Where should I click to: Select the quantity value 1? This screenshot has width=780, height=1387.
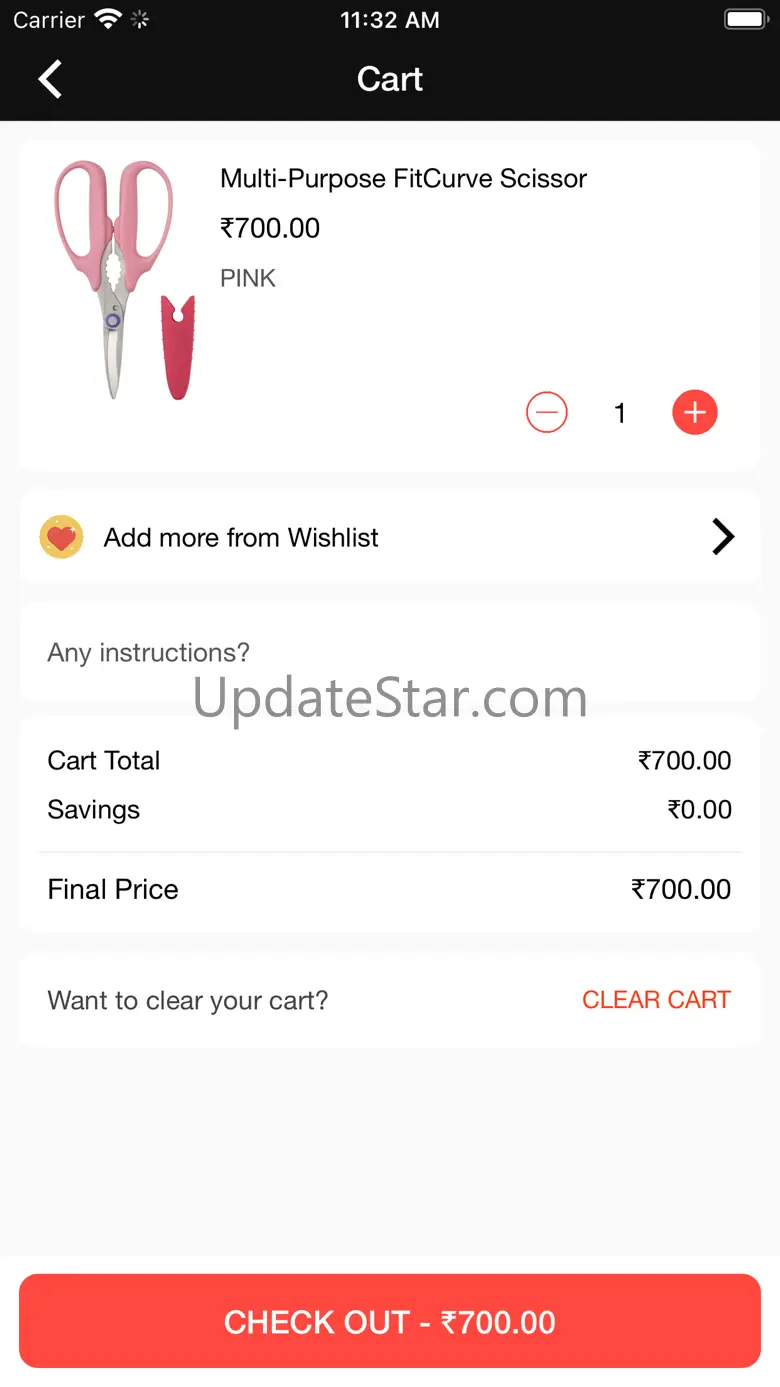point(620,412)
